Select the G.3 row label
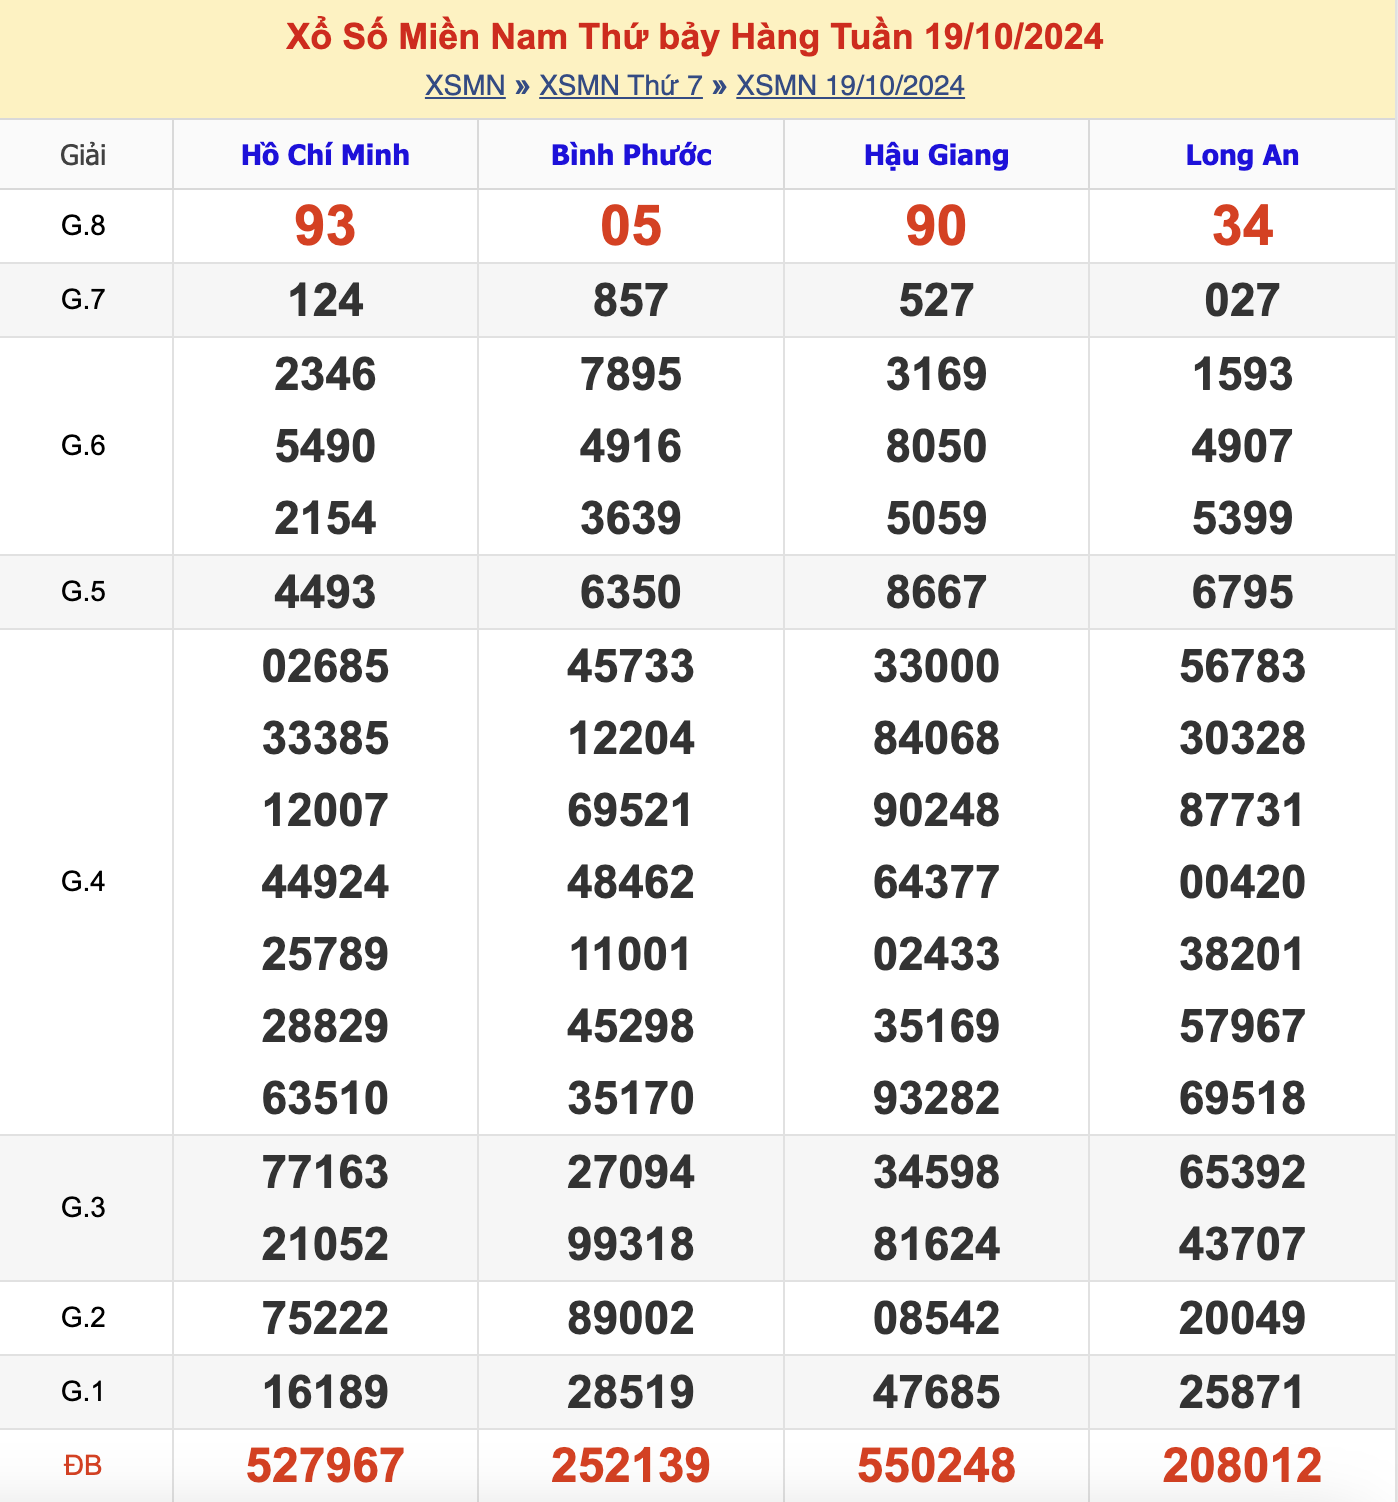 pyautogui.click(x=83, y=1208)
